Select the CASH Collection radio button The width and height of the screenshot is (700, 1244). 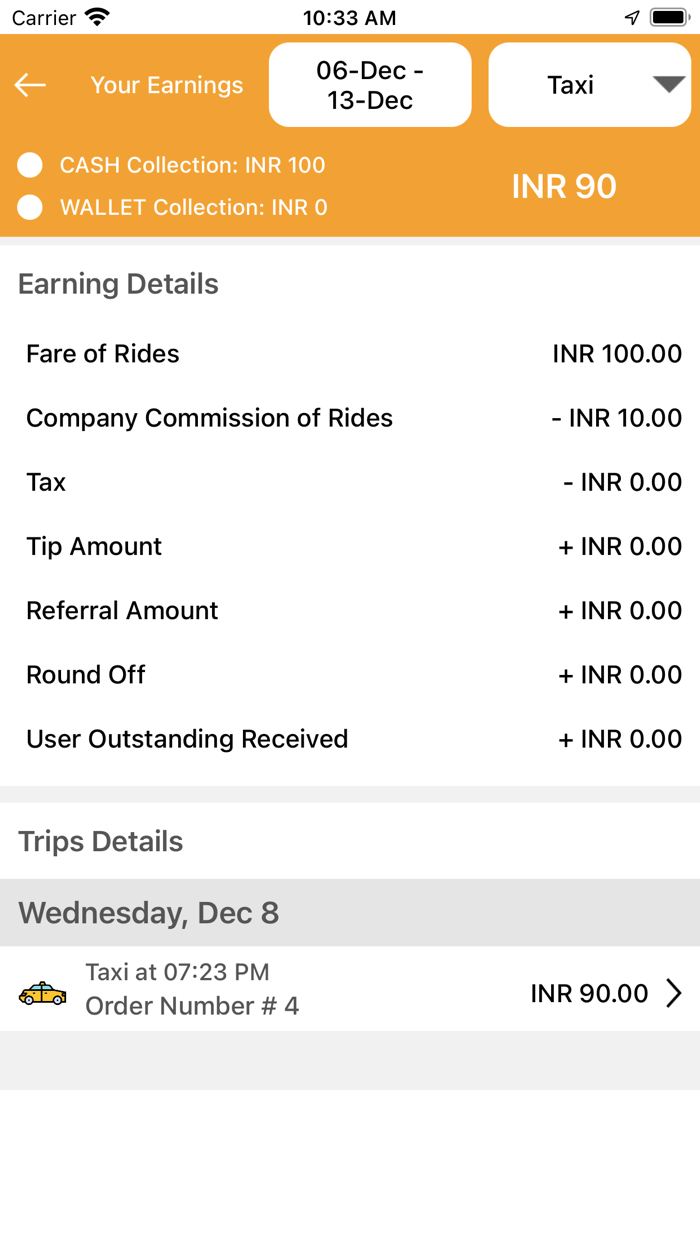(30, 165)
